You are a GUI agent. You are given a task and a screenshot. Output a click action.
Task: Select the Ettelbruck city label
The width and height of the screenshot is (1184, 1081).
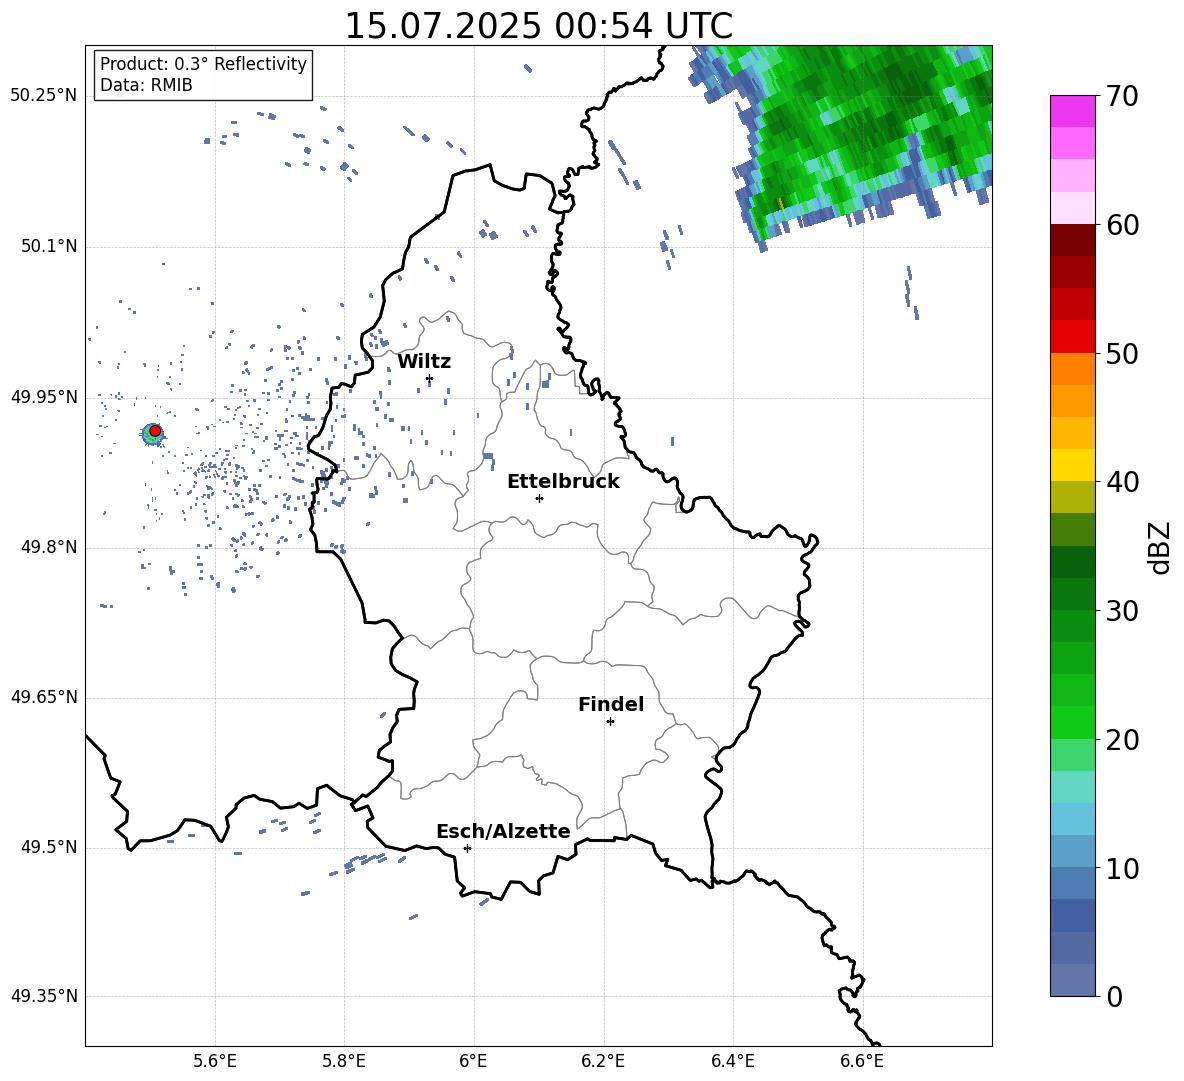point(563,482)
